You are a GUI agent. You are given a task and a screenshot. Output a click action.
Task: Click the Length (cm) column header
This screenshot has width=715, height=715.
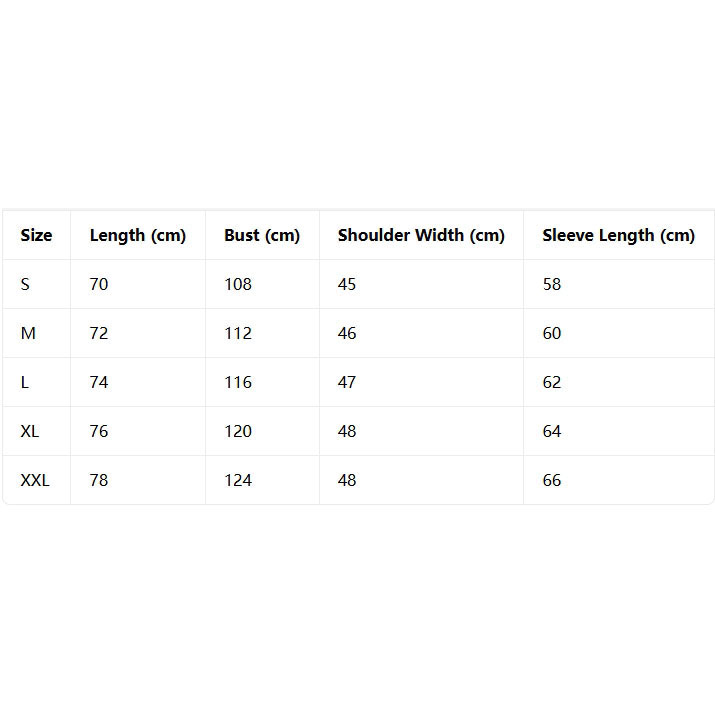pyautogui.click(x=138, y=236)
